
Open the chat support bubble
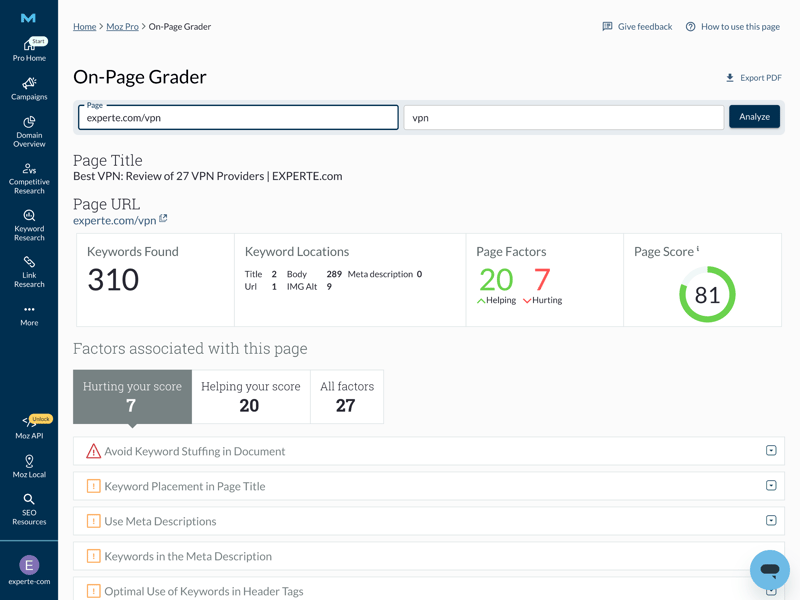click(x=769, y=569)
